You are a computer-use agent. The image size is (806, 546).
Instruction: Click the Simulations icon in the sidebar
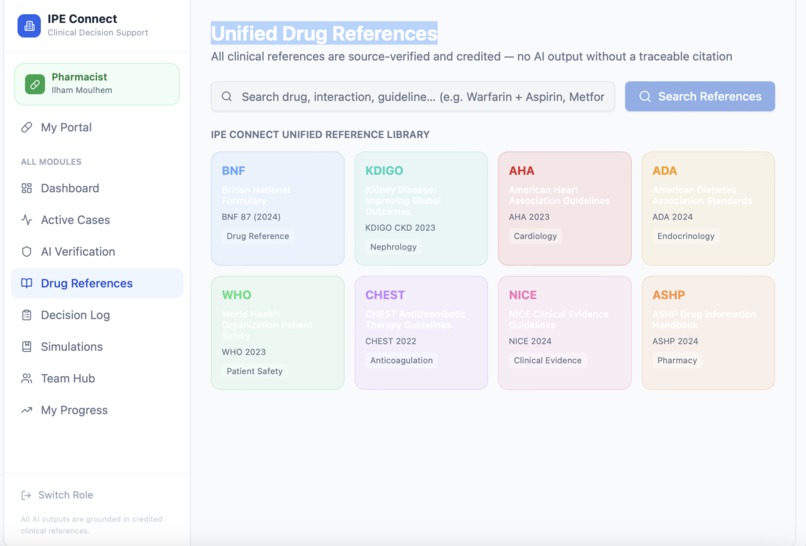26,347
